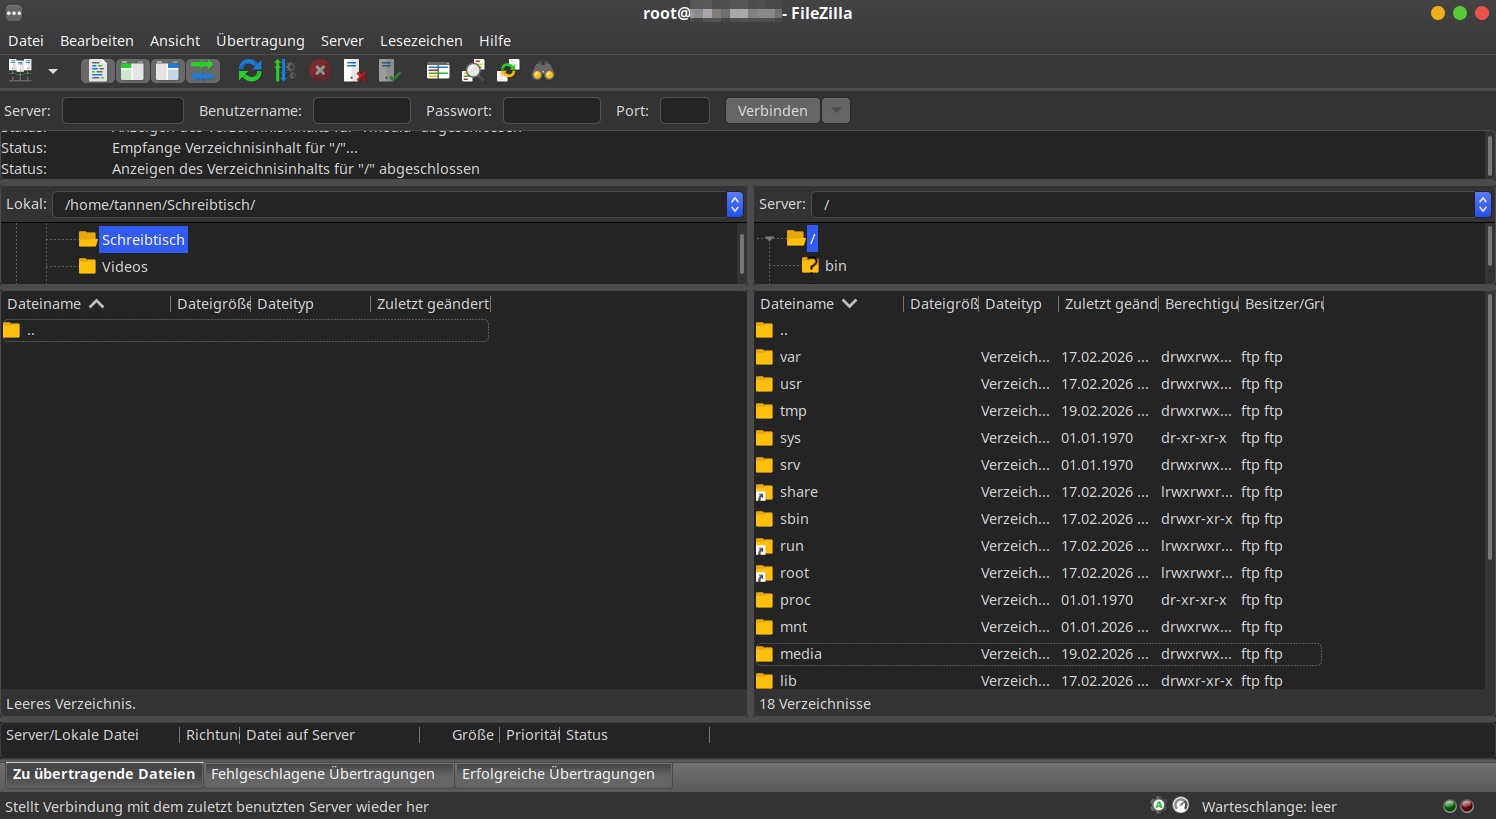Click the synchronized browsing icon

click(508, 70)
